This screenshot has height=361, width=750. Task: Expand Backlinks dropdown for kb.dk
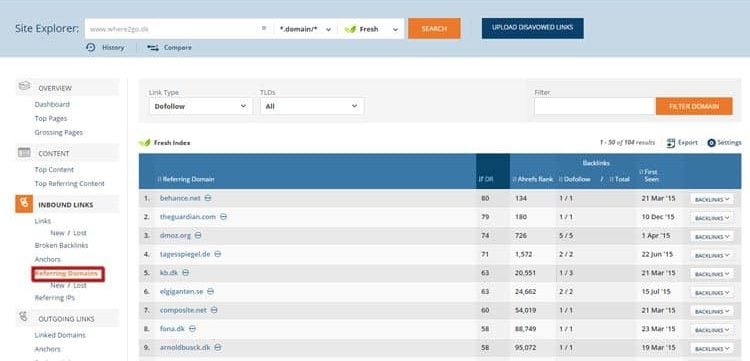pyautogui.click(x=712, y=273)
